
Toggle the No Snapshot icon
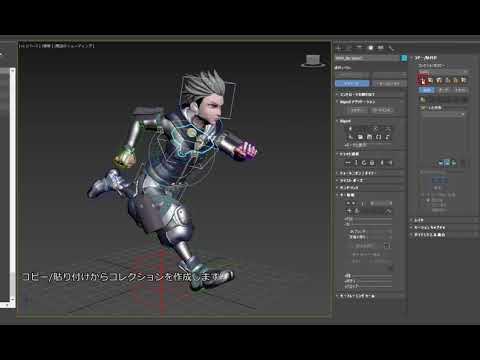pos(453,163)
